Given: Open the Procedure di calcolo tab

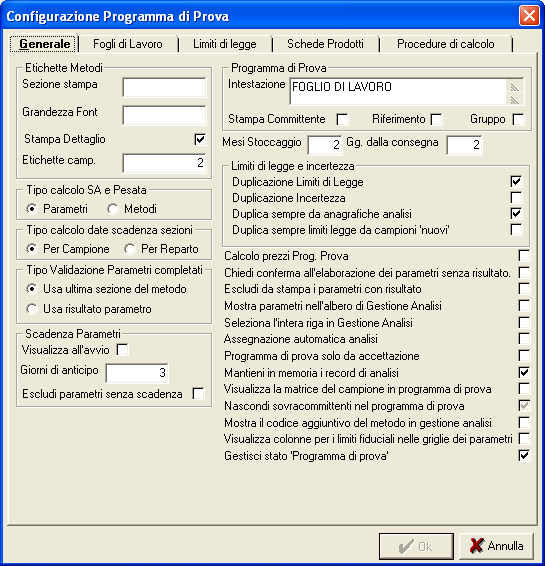Looking at the screenshot, I should click(x=445, y=44).
